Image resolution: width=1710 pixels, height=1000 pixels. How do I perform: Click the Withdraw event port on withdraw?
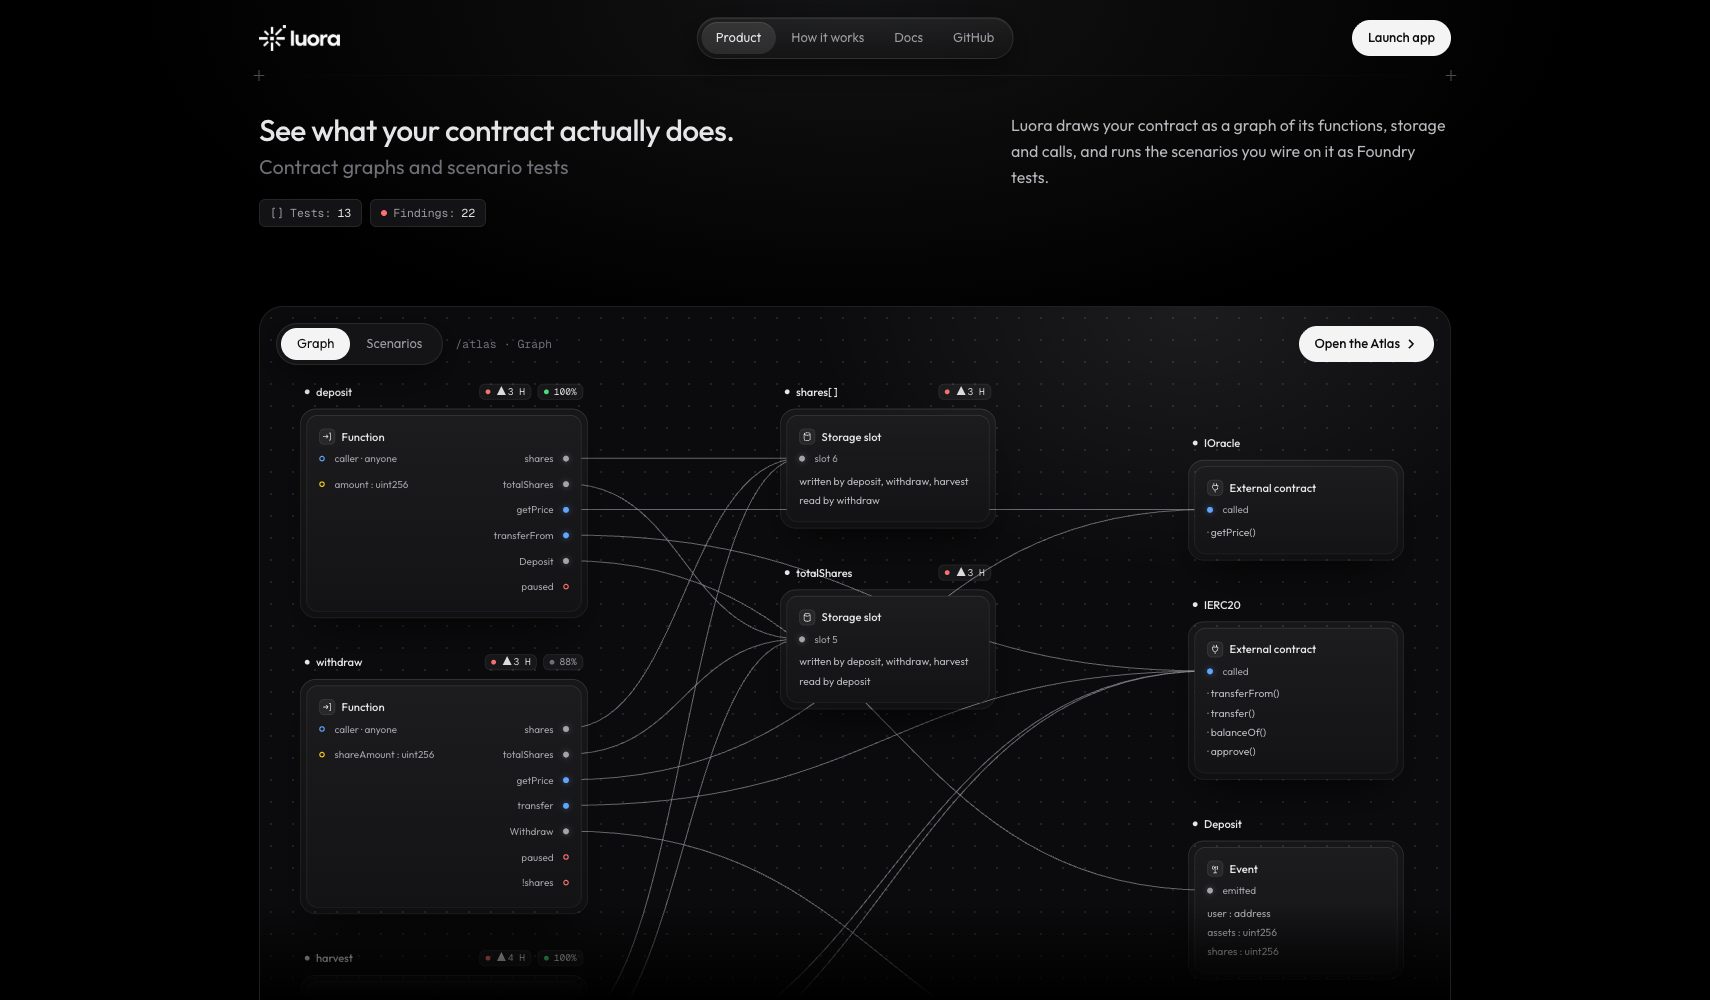(566, 831)
